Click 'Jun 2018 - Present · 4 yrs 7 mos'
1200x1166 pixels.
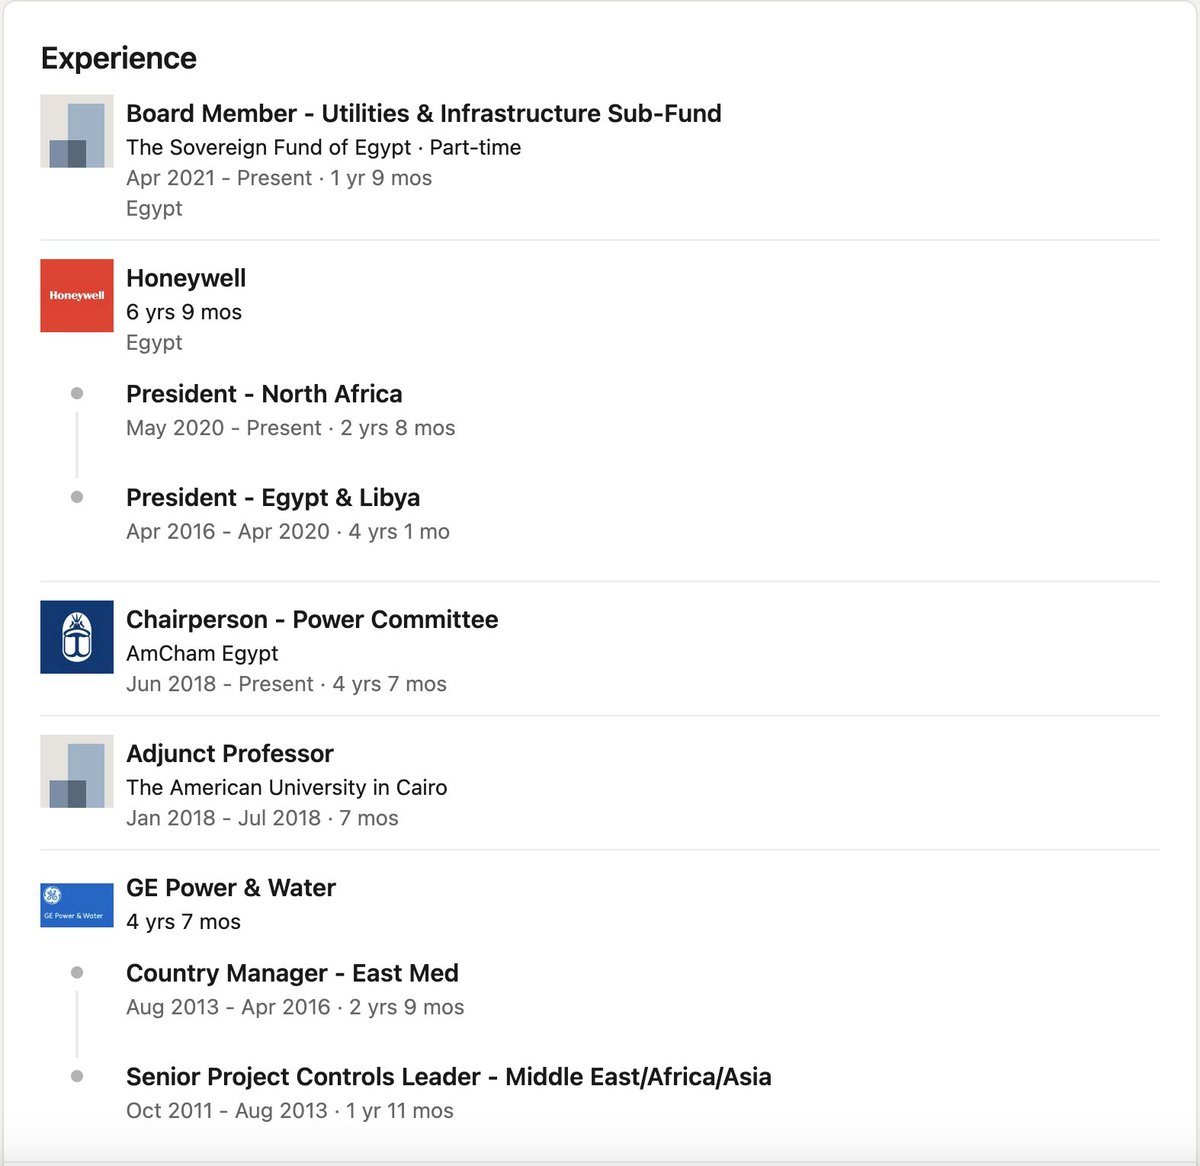point(286,684)
